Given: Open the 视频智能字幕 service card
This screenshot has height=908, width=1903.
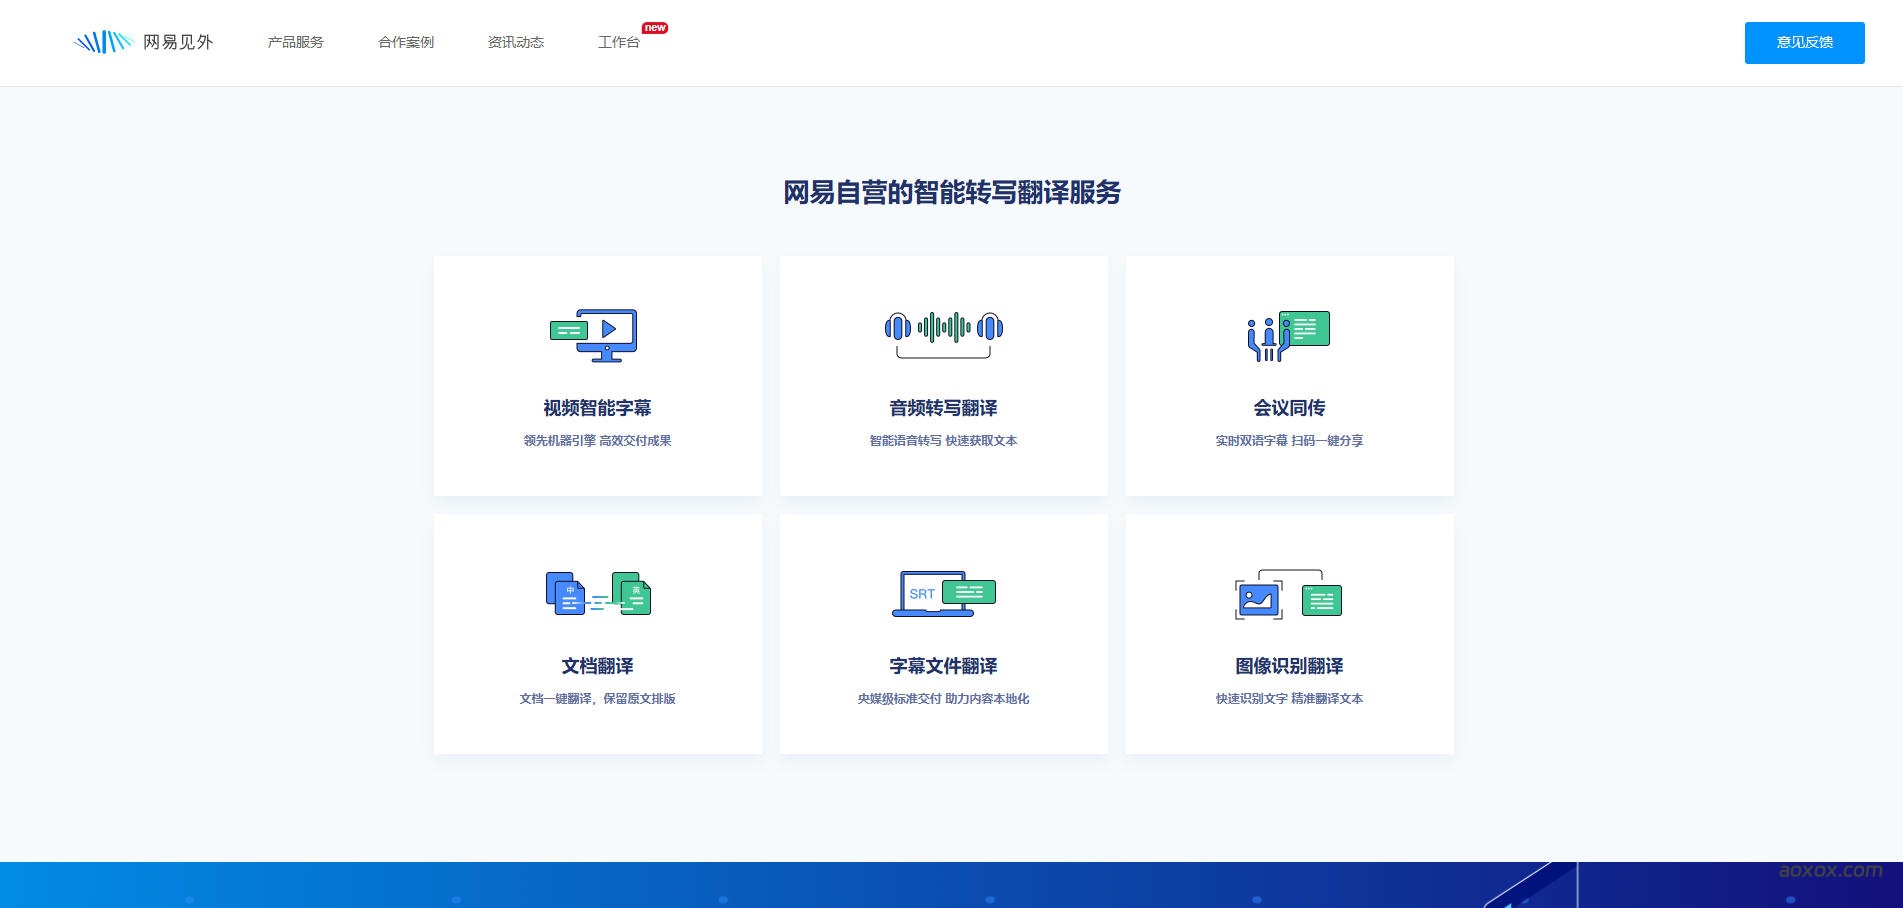Looking at the screenshot, I should 597,376.
